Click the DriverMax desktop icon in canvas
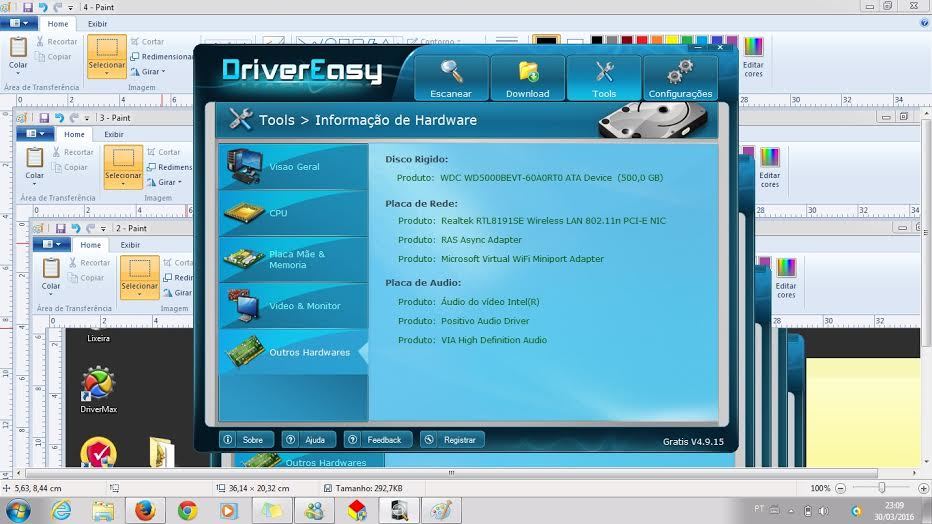The width and height of the screenshot is (932, 524). [98, 390]
